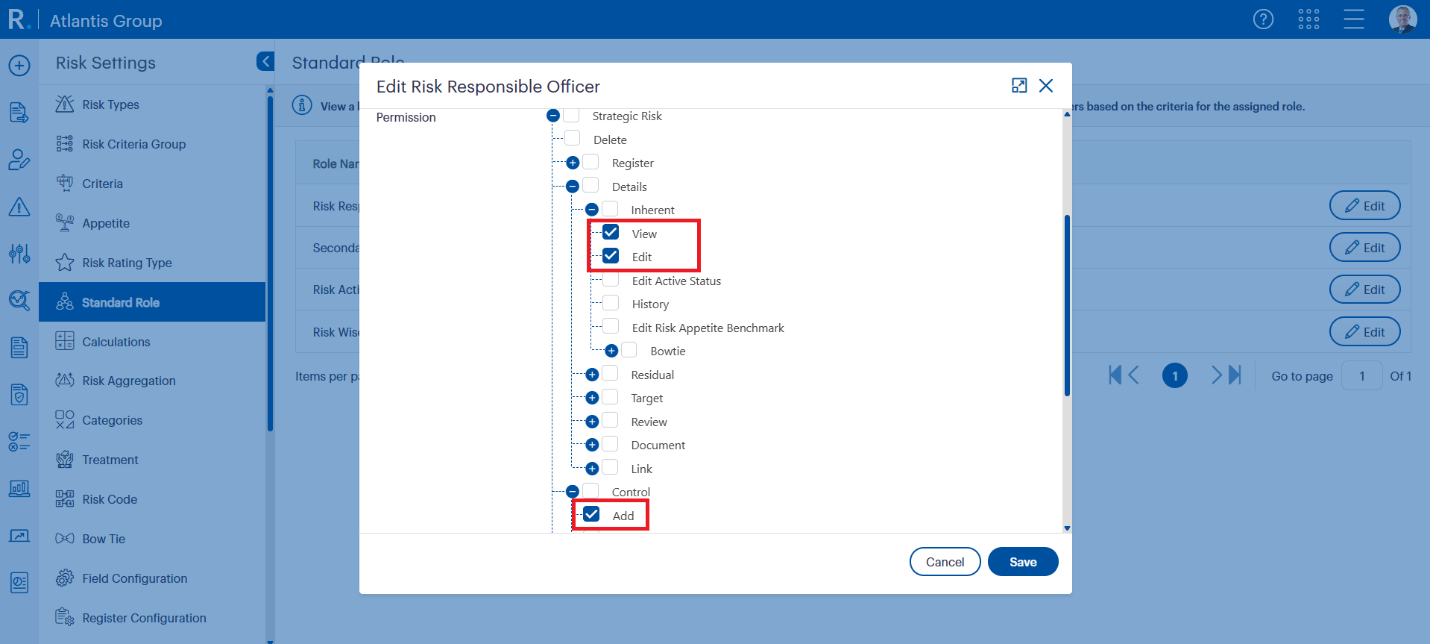Open the Criteria settings page
The image size is (1430, 644).
click(x=152, y=184)
